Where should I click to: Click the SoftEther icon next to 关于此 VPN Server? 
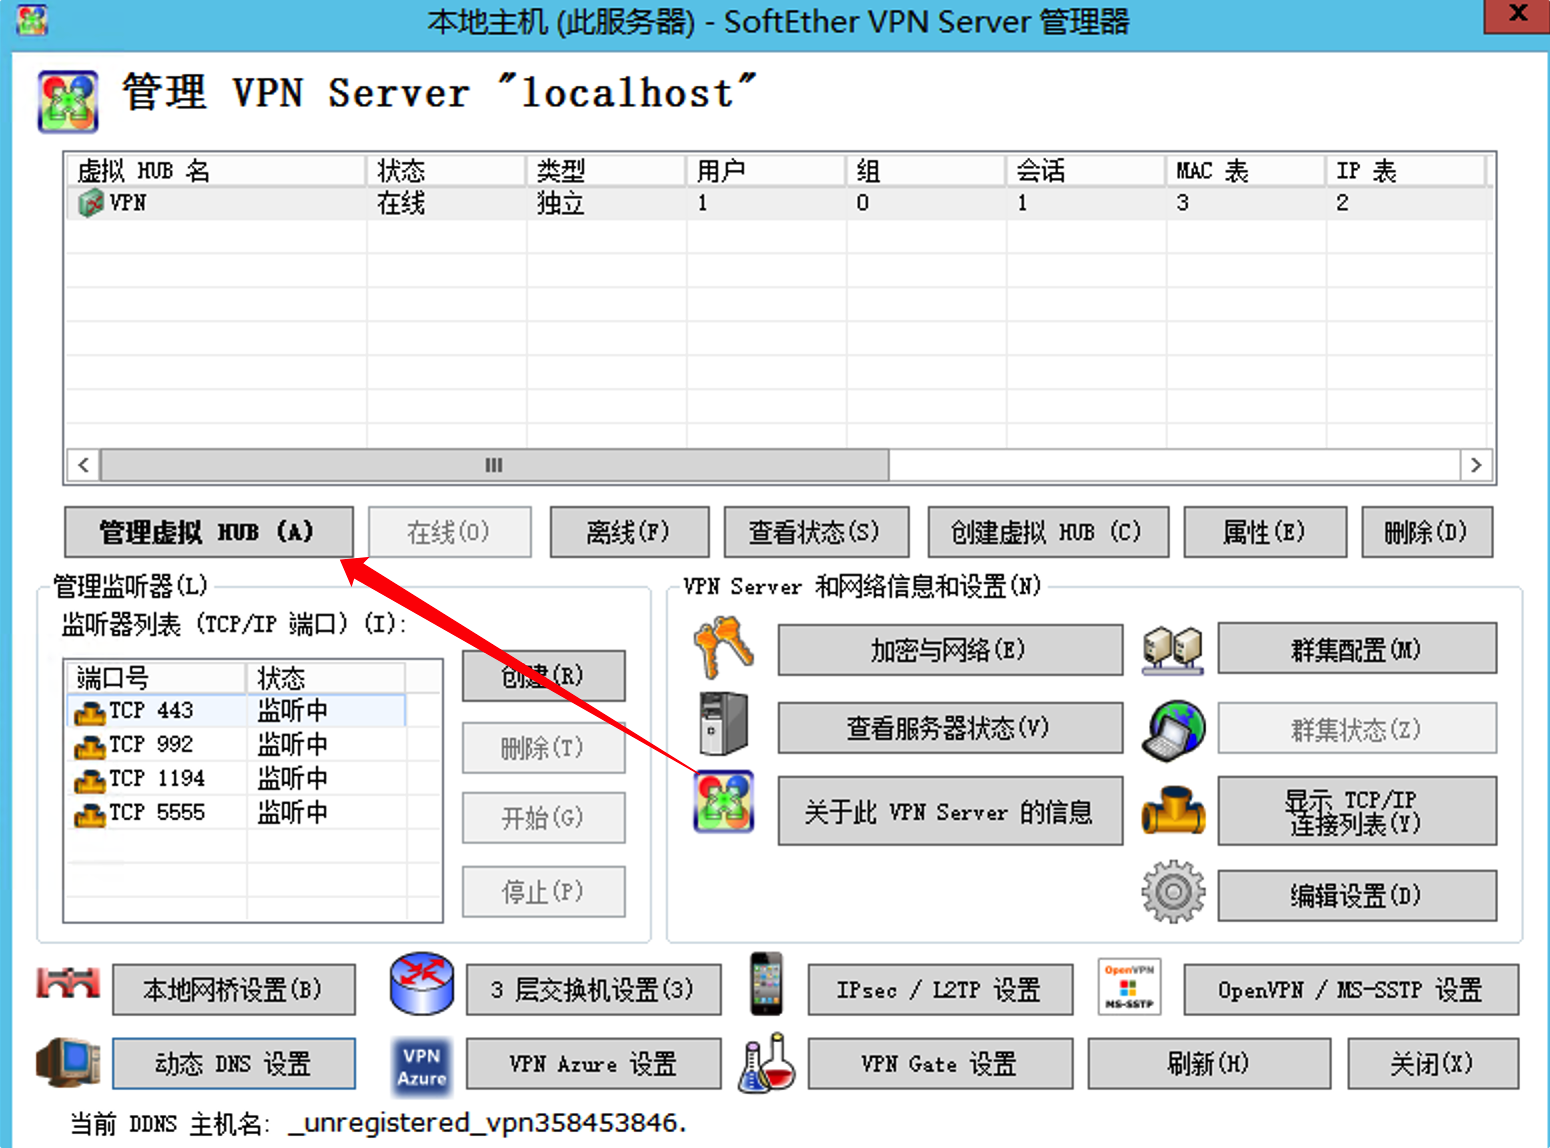(x=724, y=801)
